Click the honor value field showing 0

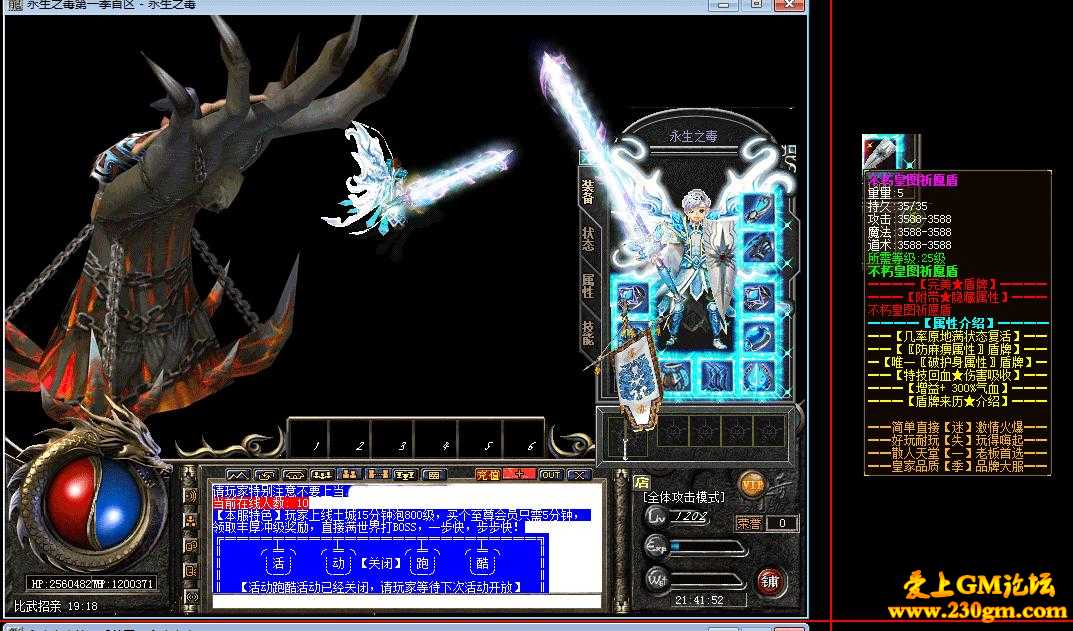point(781,524)
